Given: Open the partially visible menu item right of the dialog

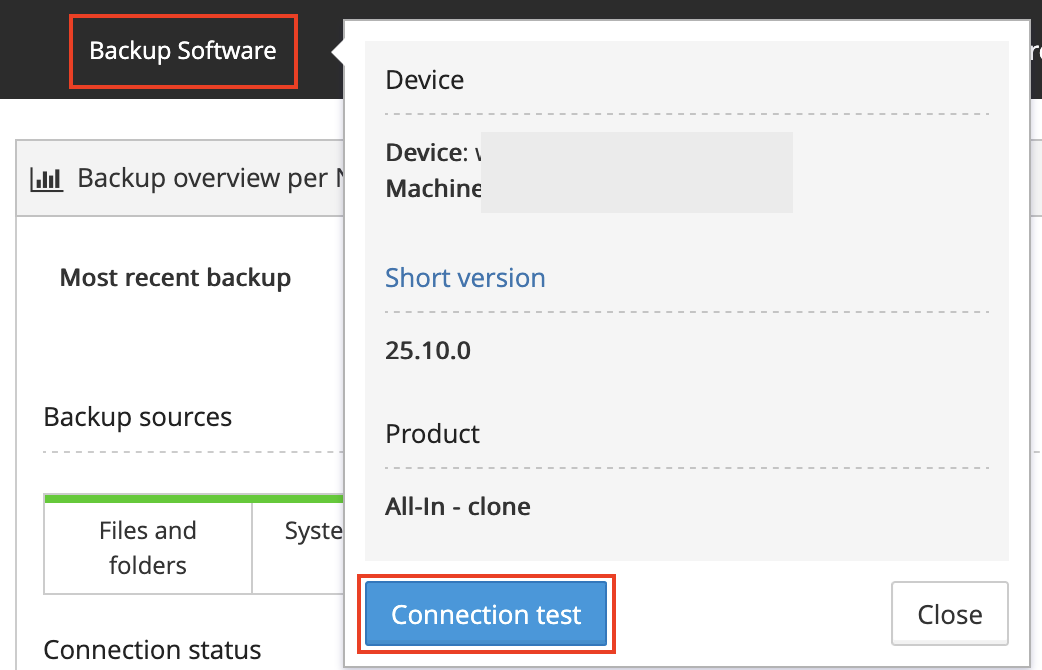Looking at the screenshot, I should pyautogui.click(x=1034, y=52).
